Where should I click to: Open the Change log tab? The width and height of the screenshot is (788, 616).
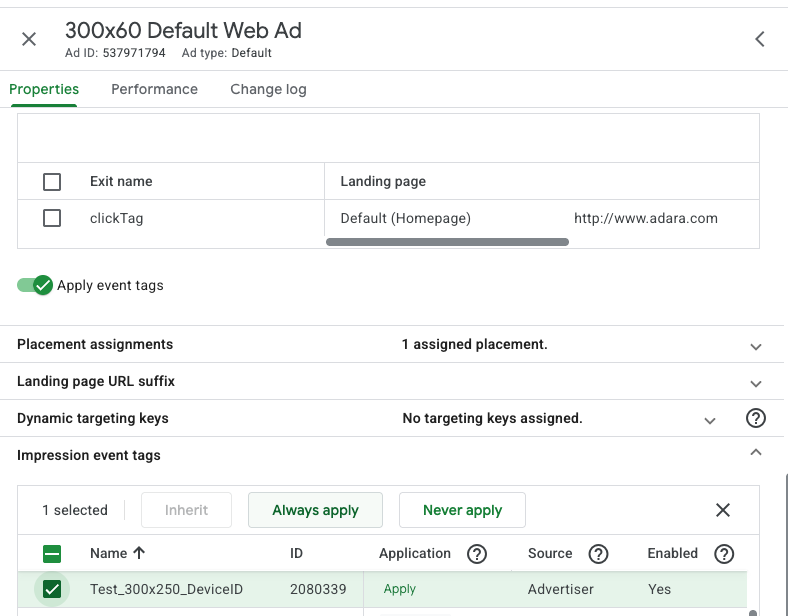point(268,89)
